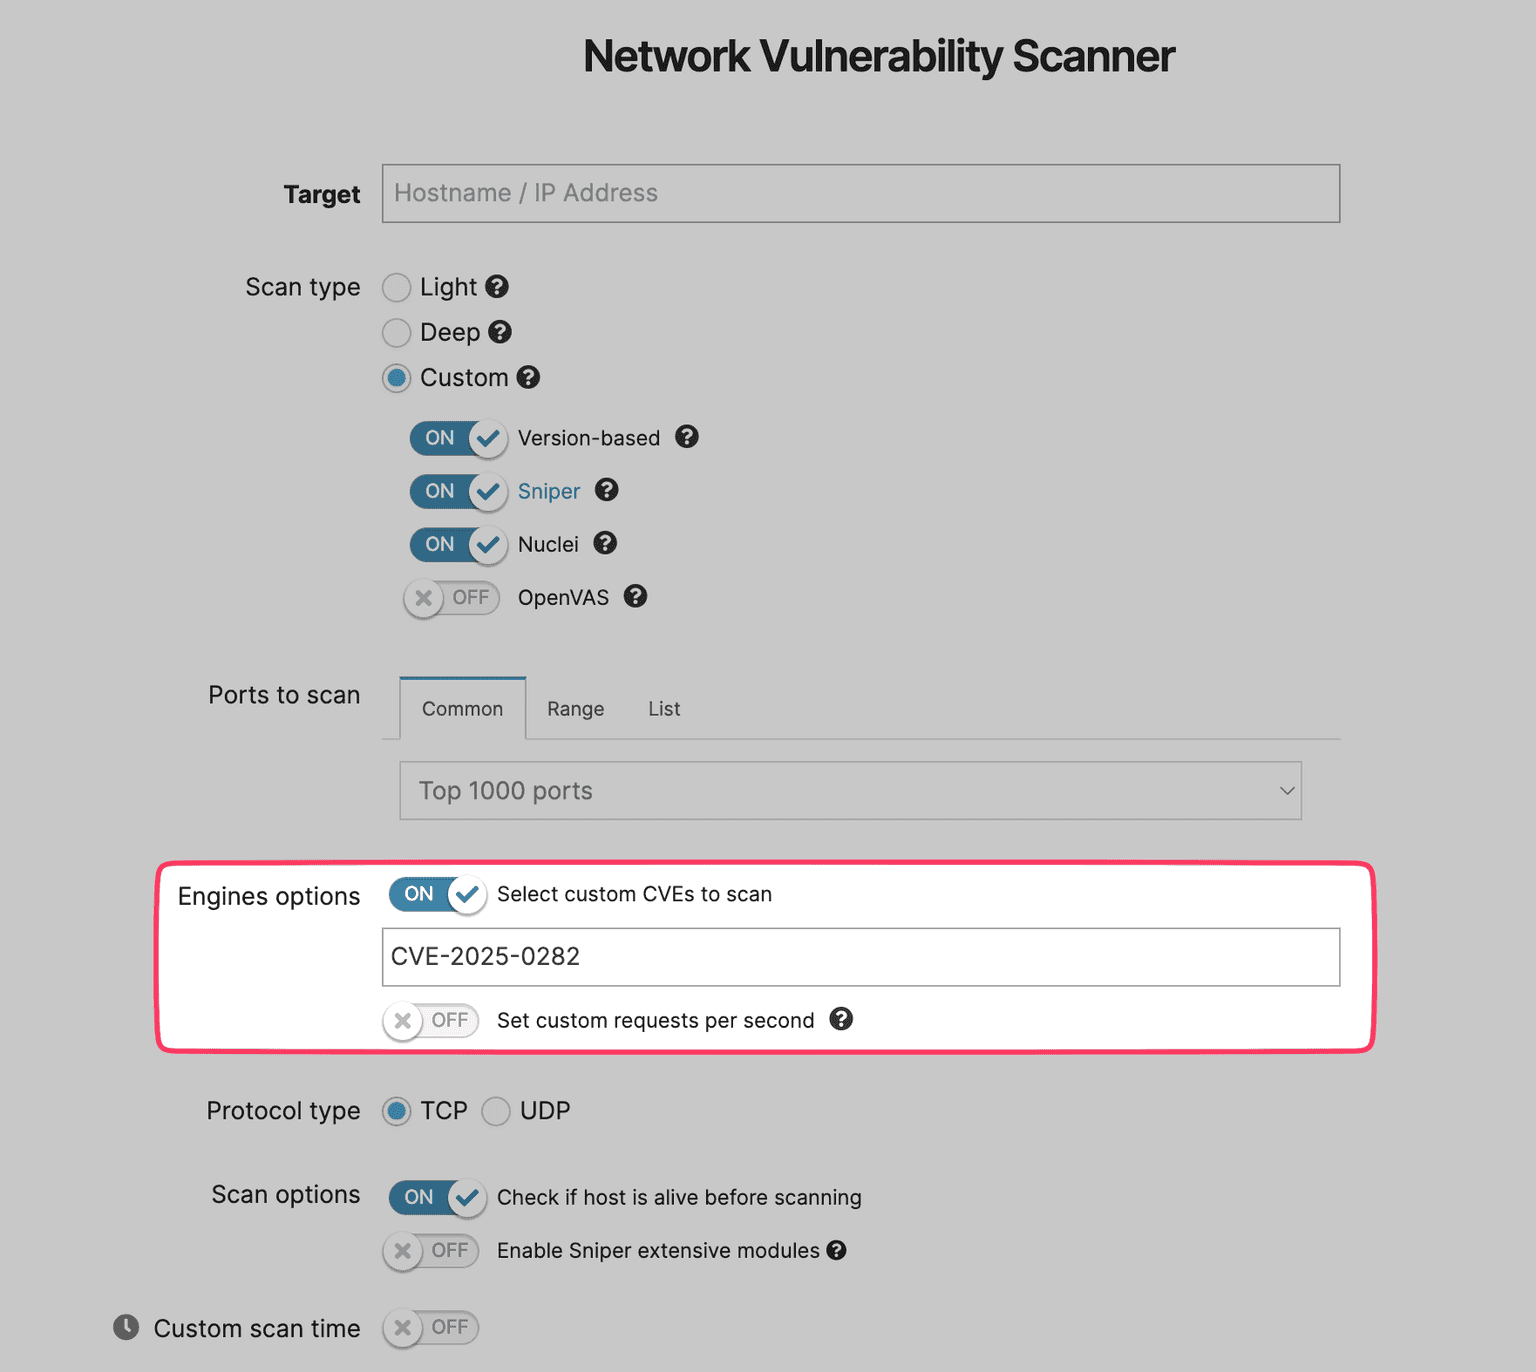Click the OpenVAS help question mark
Screen dimensions: 1536x1372
(x=636, y=597)
